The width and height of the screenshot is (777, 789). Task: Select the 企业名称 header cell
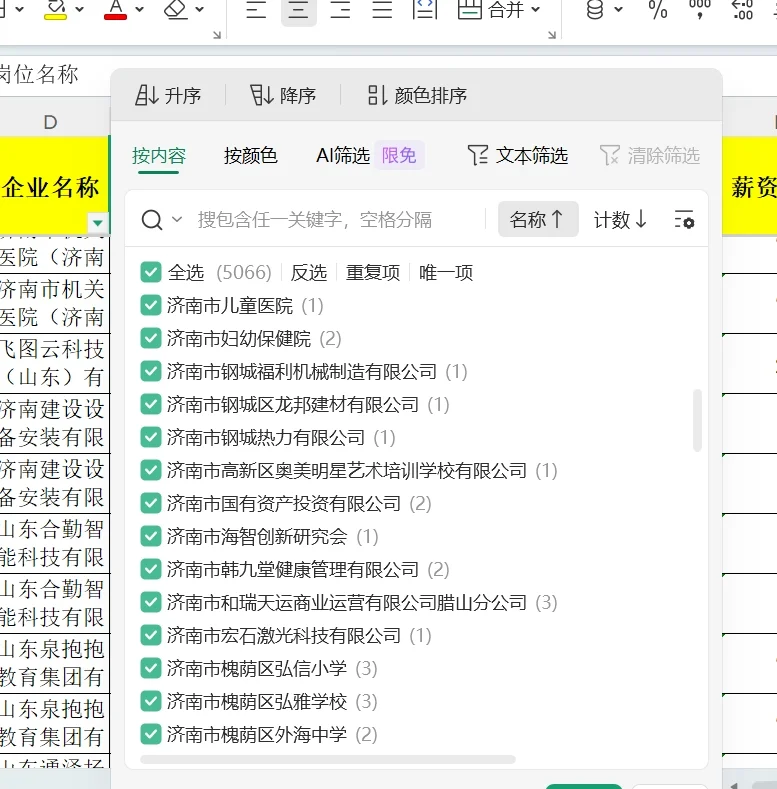(x=54, y=185)
